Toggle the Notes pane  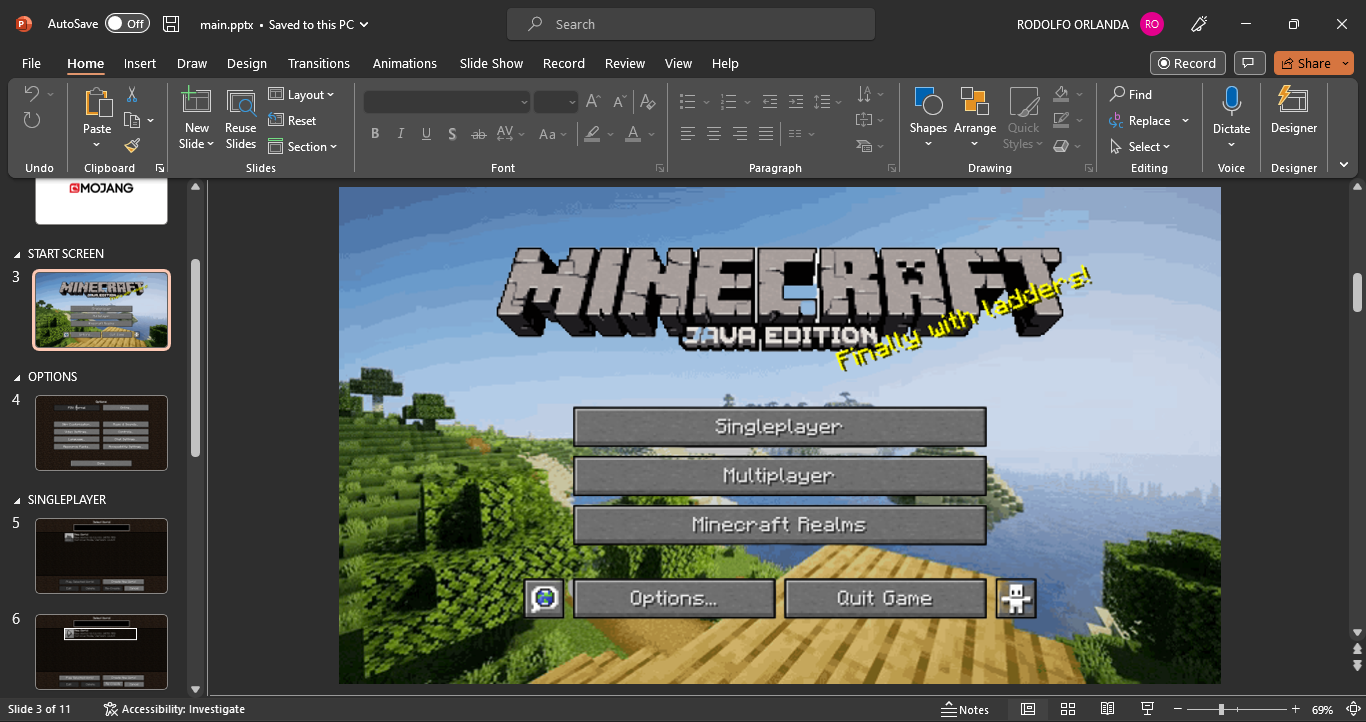pyautogui.click(x=965, y=709)
